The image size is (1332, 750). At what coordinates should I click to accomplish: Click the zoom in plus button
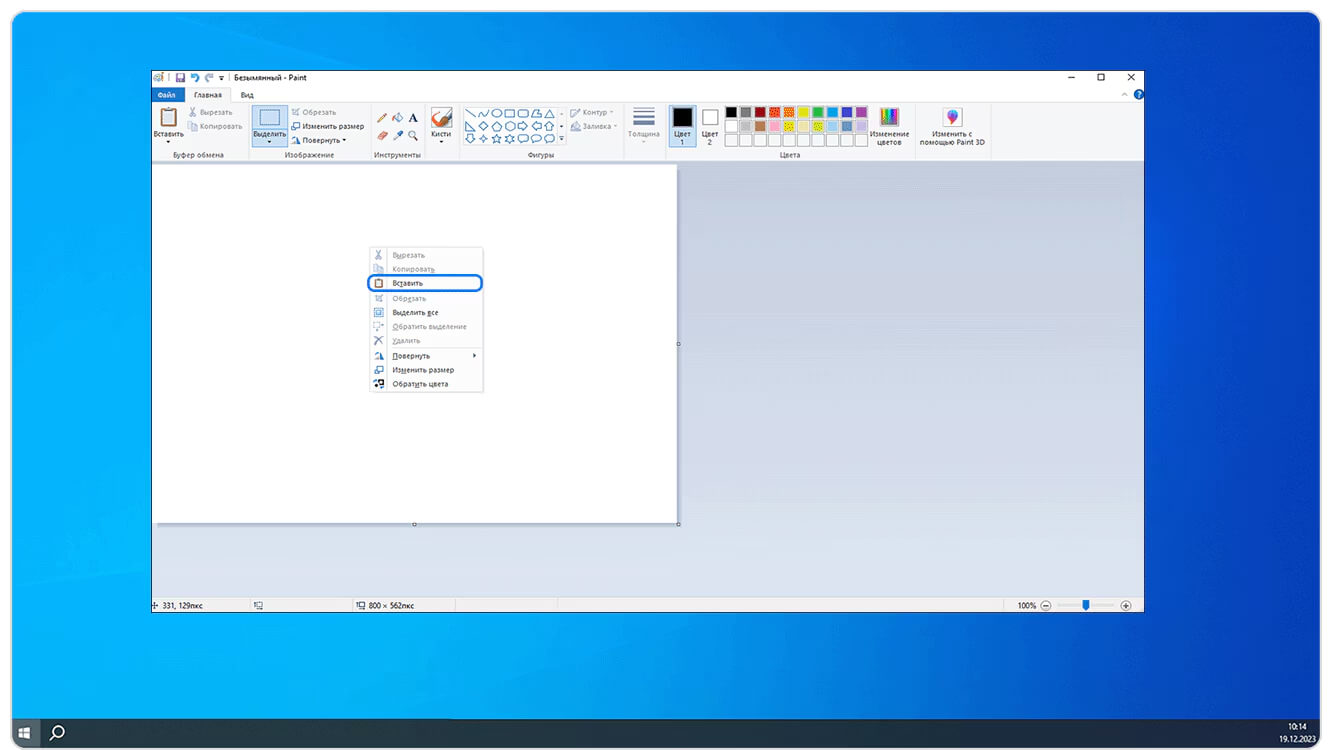pos(1126,605)
